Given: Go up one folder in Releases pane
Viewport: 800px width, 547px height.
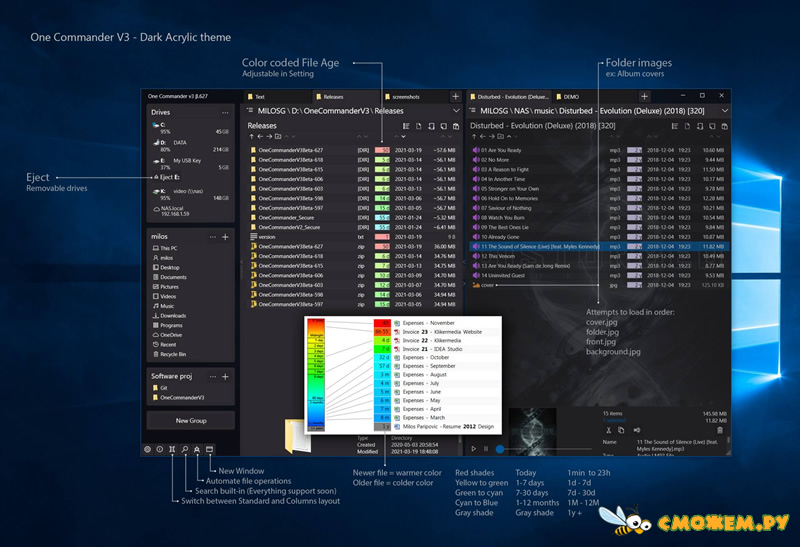Looking at the screenshot, I should [252, 136].
